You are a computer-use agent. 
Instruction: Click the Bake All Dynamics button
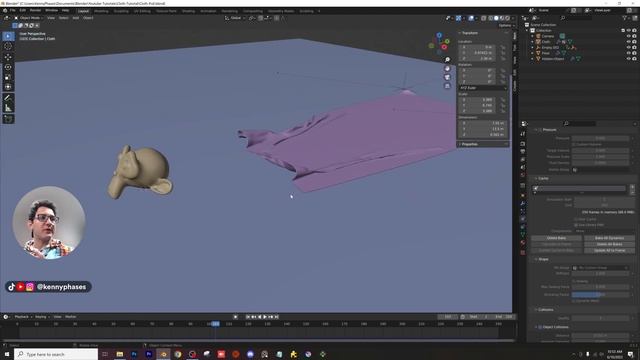[609, 238]
